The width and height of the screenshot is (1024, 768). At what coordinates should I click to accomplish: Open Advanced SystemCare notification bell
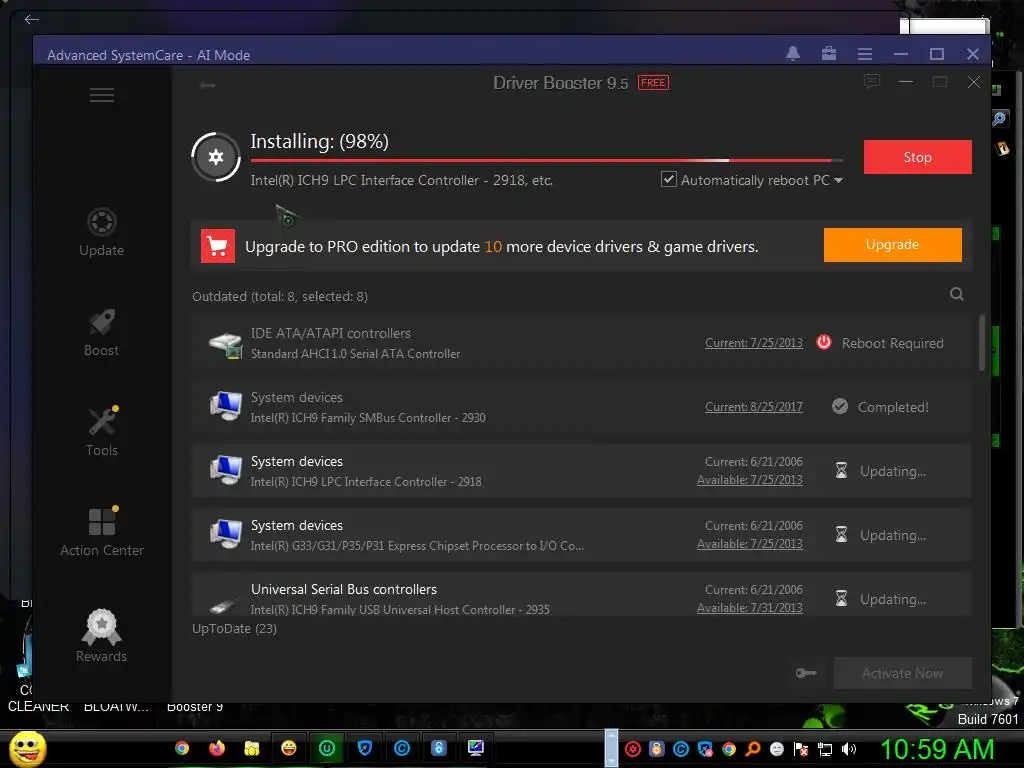[x=793, y=54]
